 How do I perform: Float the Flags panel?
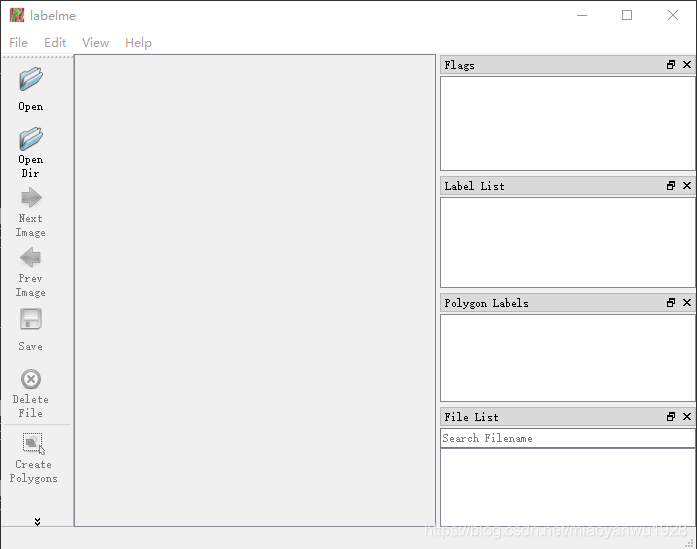tap(671, 65)
